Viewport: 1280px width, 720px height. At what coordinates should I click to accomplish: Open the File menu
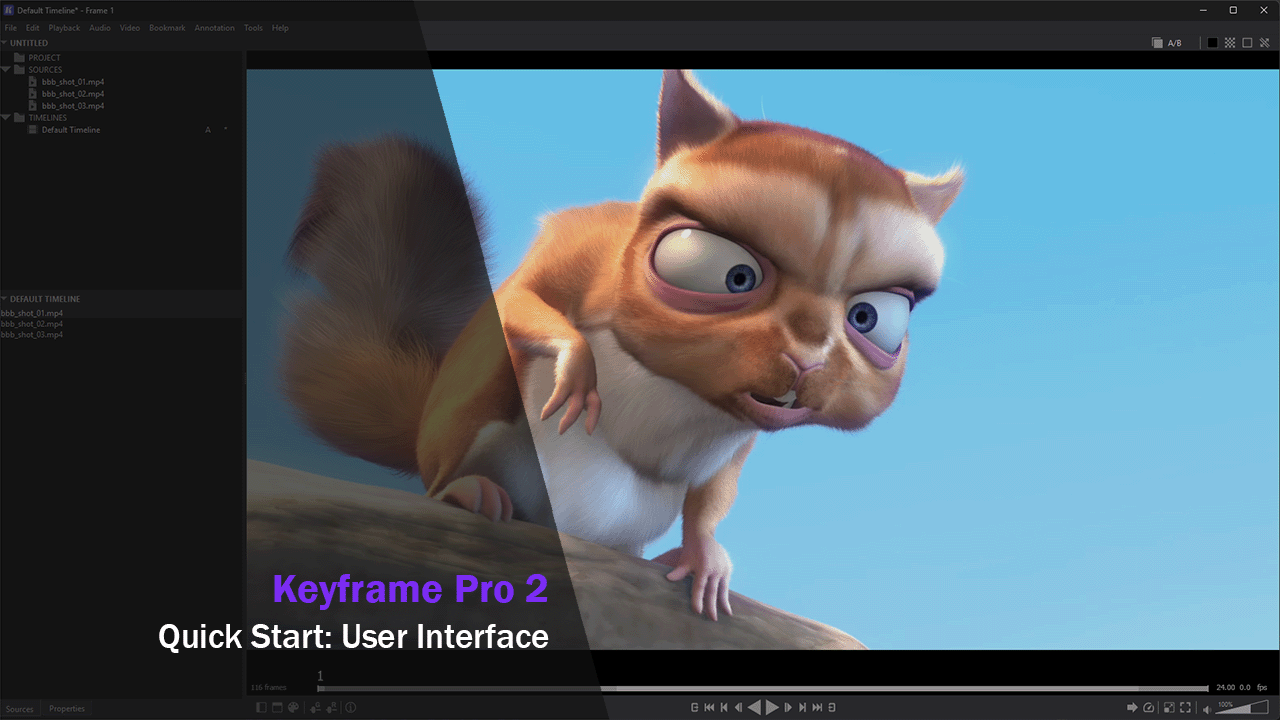coord(11,28)
